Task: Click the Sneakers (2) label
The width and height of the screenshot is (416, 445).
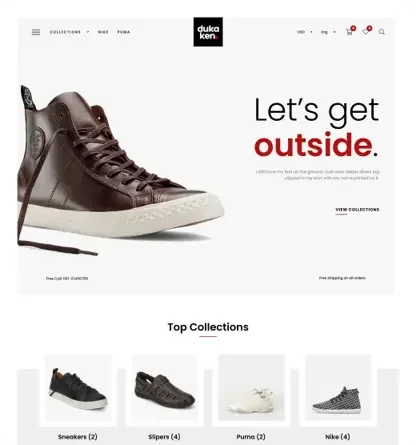Action: [x=78, y=437]
